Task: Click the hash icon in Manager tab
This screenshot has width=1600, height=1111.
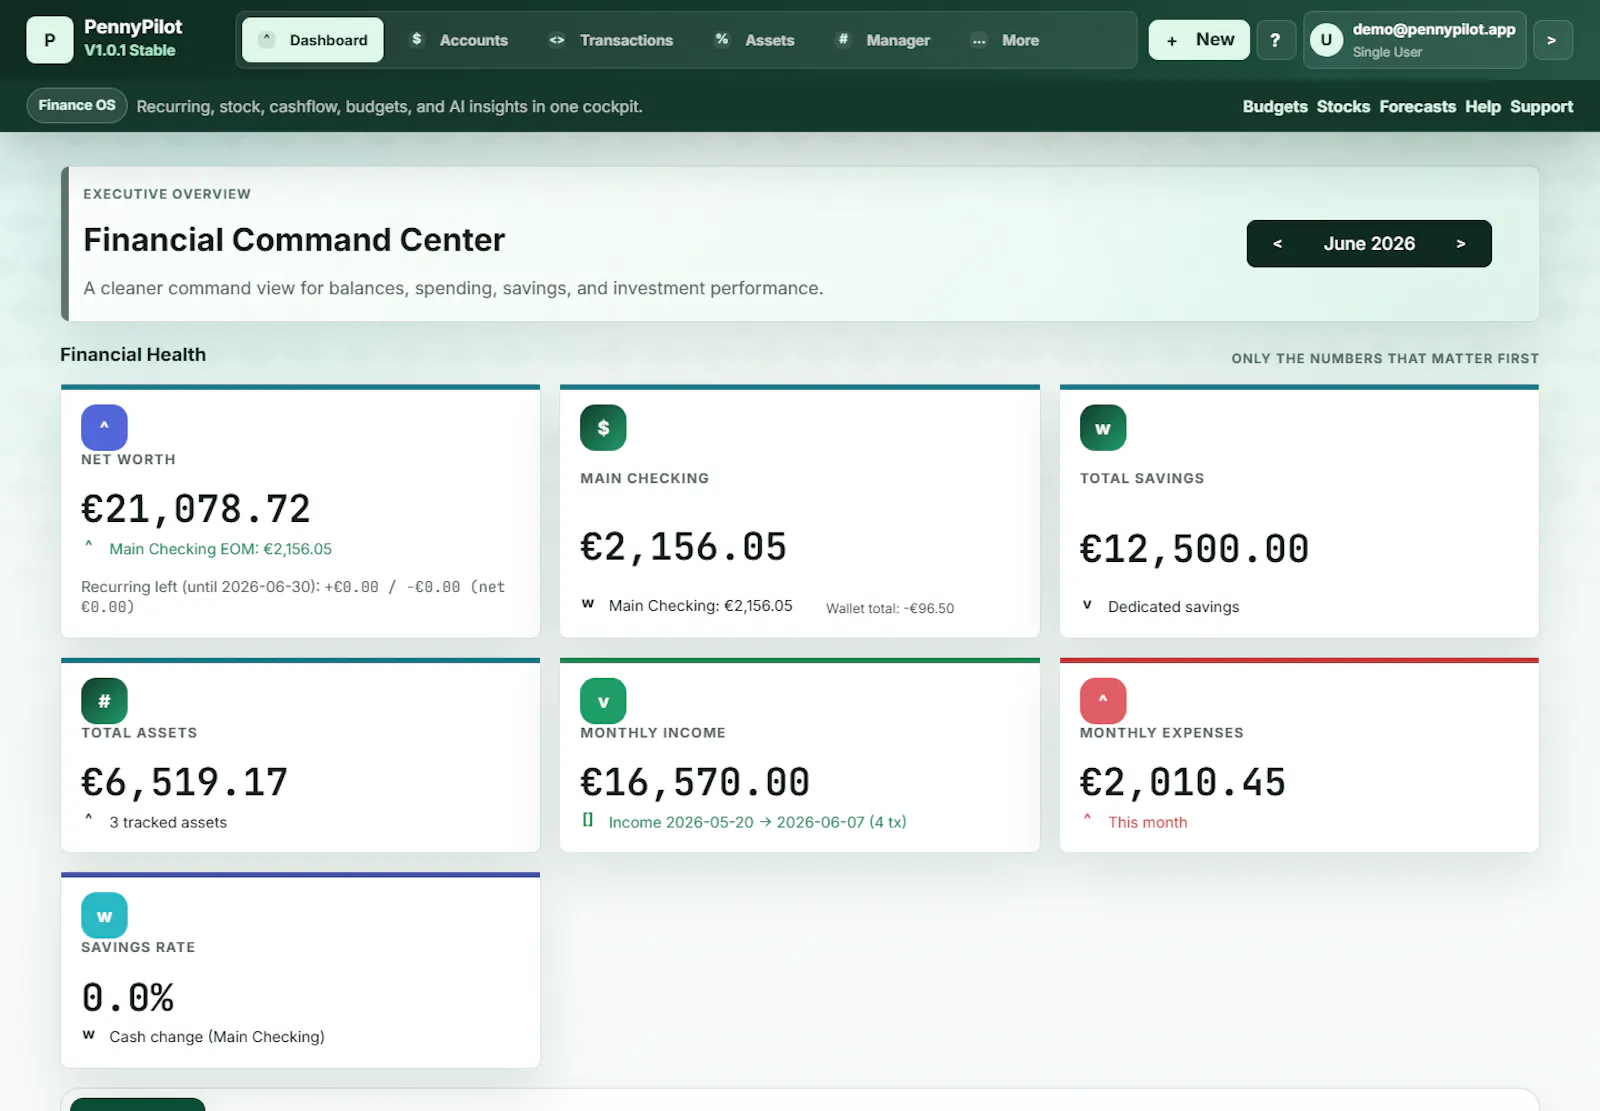Action: click(x=843, y=39)
